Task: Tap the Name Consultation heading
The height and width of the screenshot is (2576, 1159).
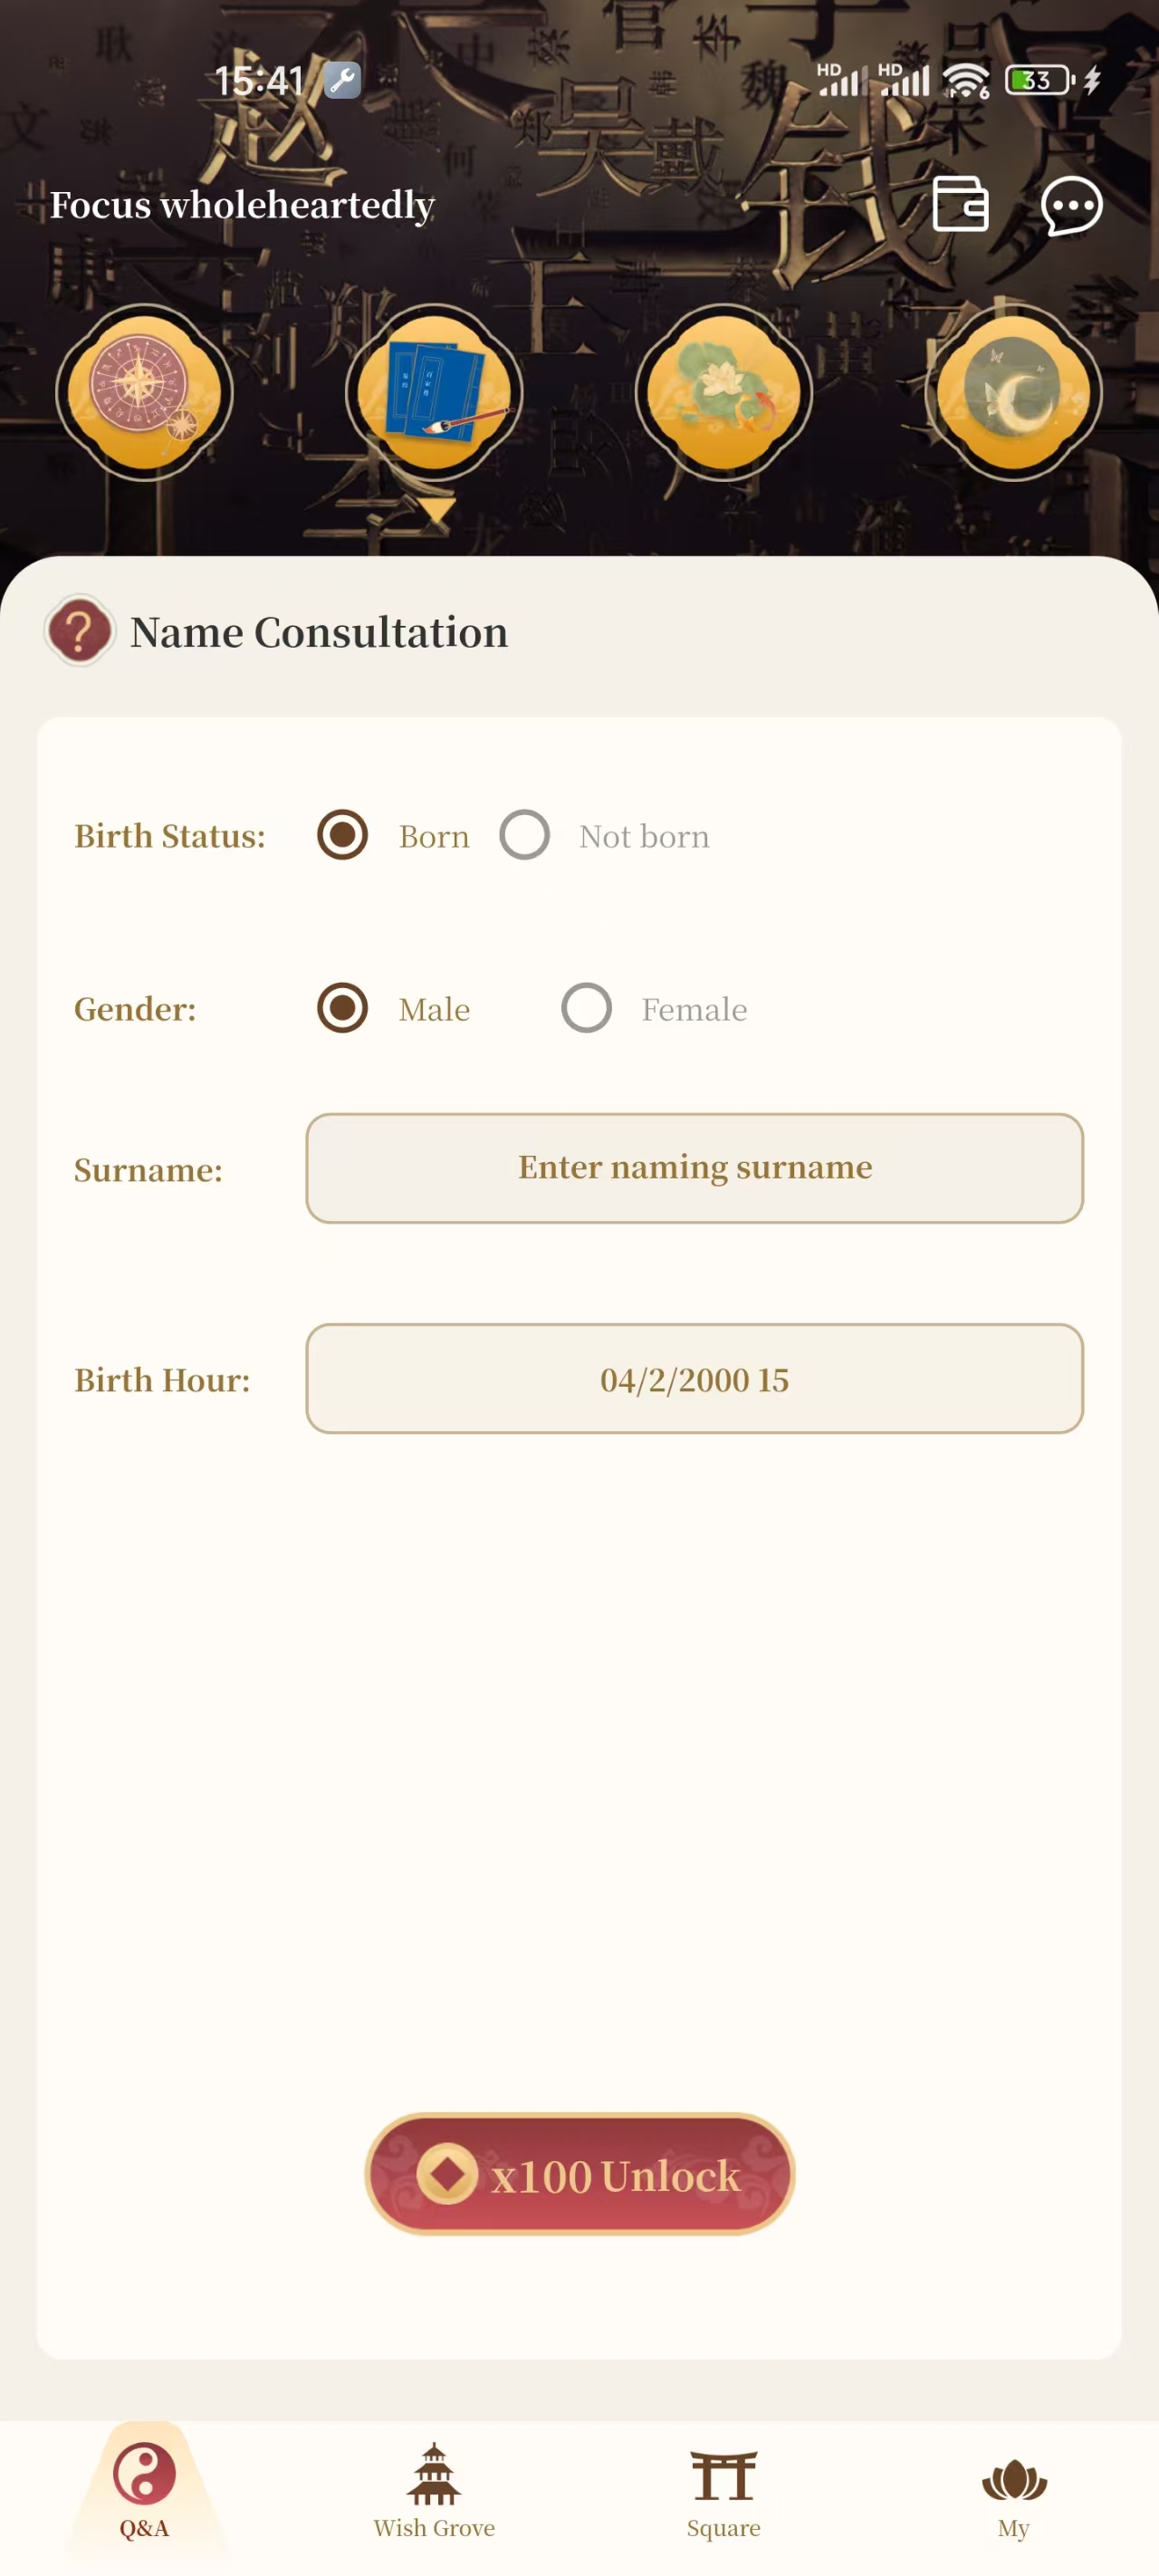Action: pyautogui.click(x=319, y=632)
